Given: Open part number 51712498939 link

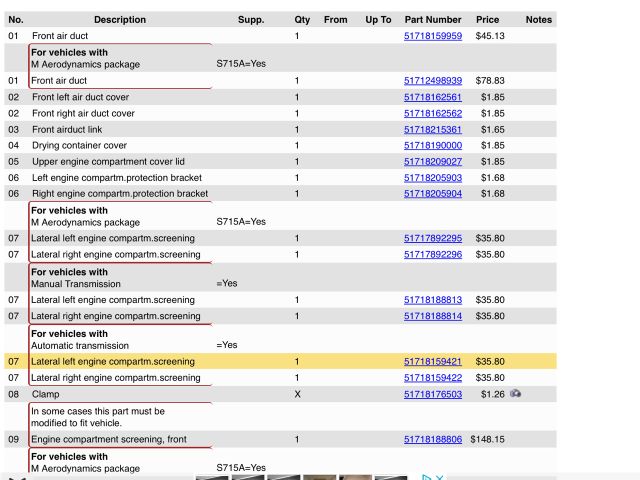Looking at the screenshot, I should click(432, 80).
